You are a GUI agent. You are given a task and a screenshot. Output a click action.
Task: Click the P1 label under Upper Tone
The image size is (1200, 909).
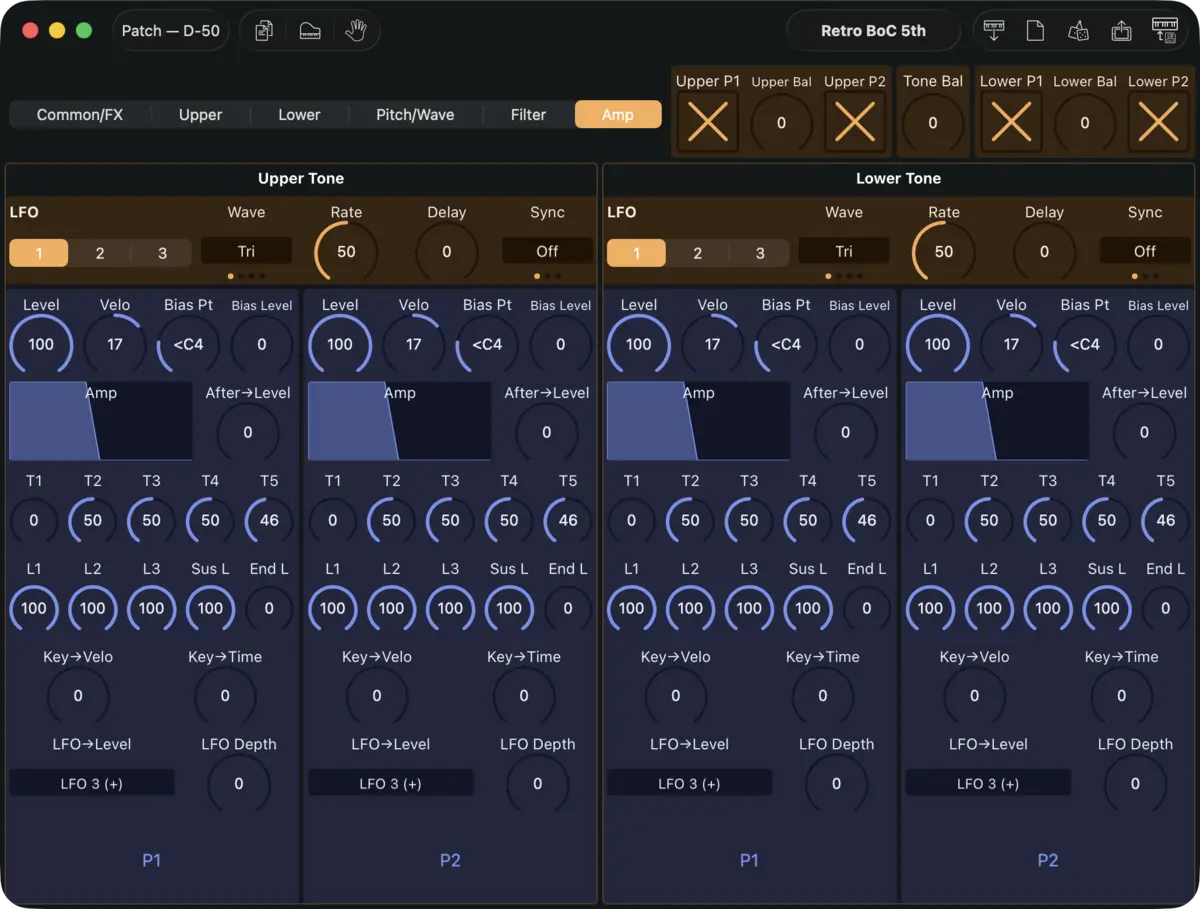coord(151,860)
